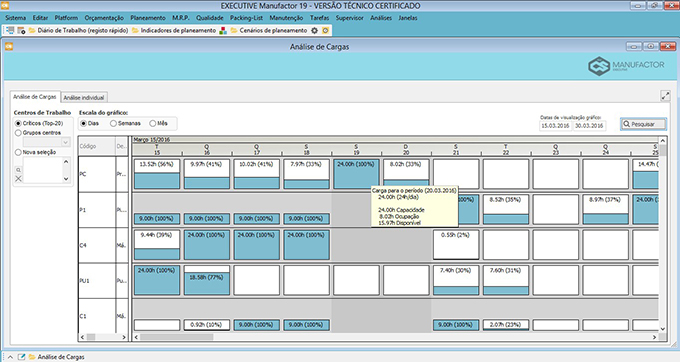This screenshot has height=362, width=680.
Task: Expand status bar with the caret arrow
Action: click(x=10, y=357)
